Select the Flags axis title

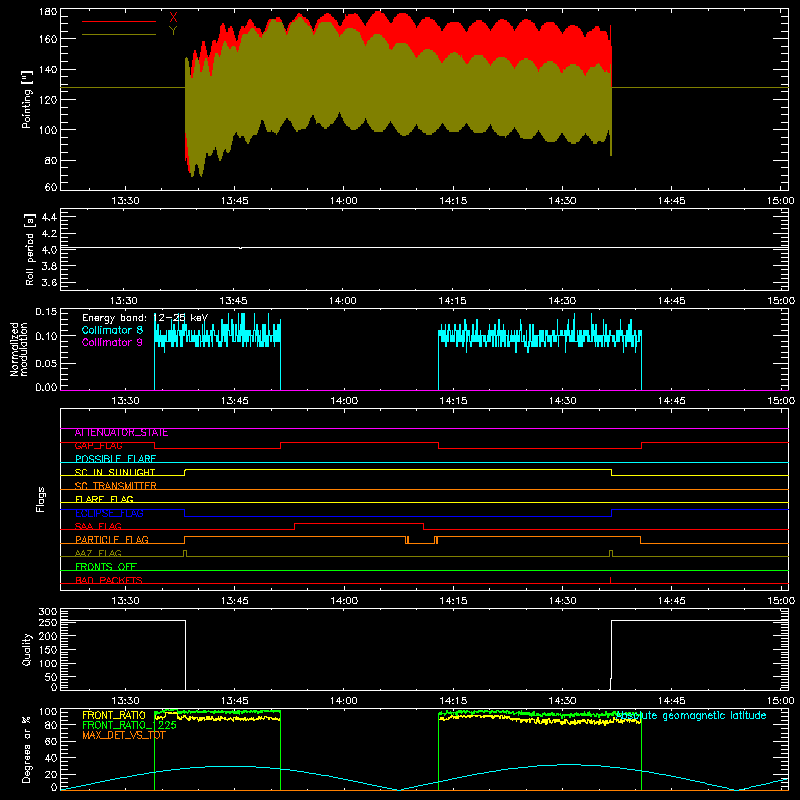pos(41,499)
